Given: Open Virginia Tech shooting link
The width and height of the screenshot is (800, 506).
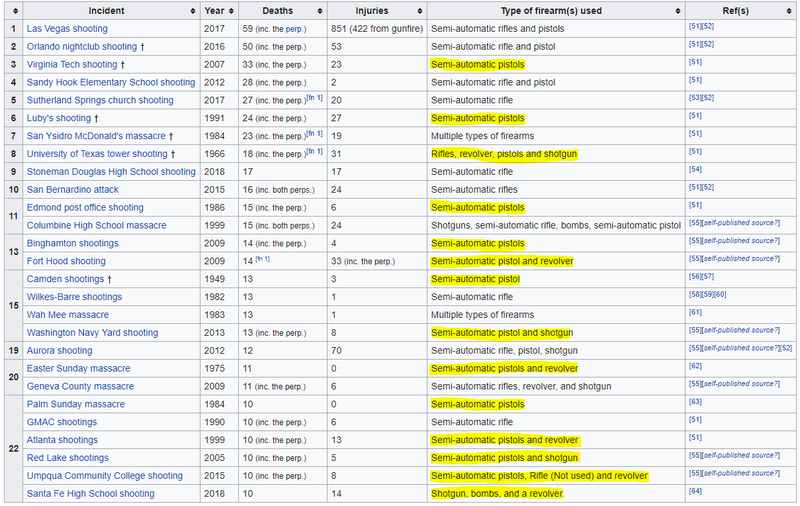Looking at the screenshot, I should pos(72,65).
